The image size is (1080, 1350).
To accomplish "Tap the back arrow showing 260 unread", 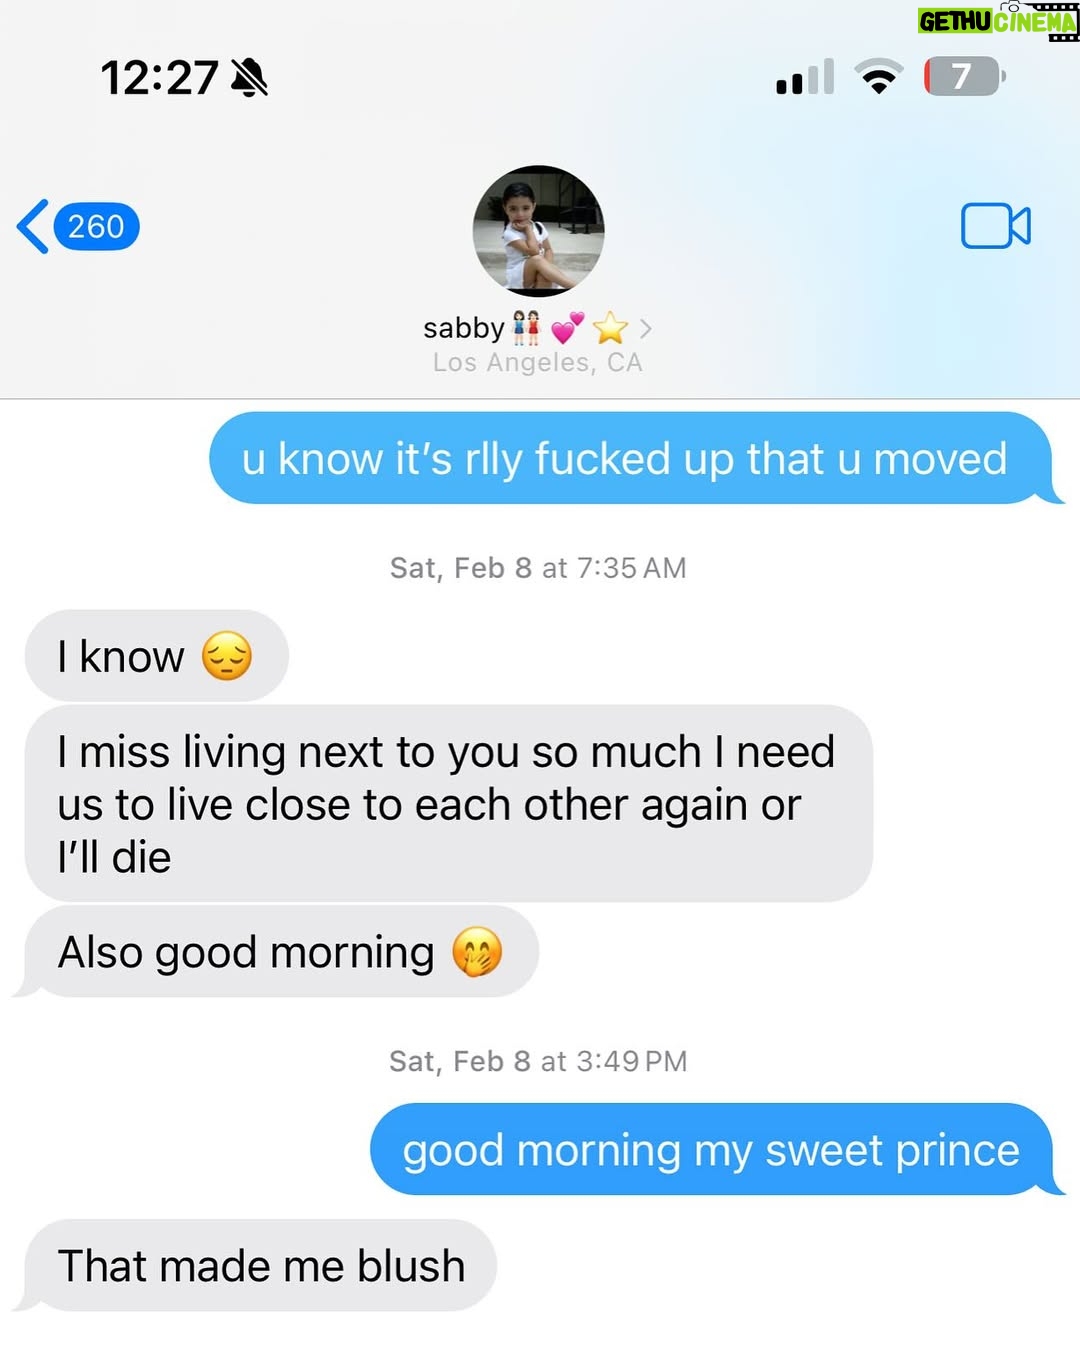I will coord(78,227).
